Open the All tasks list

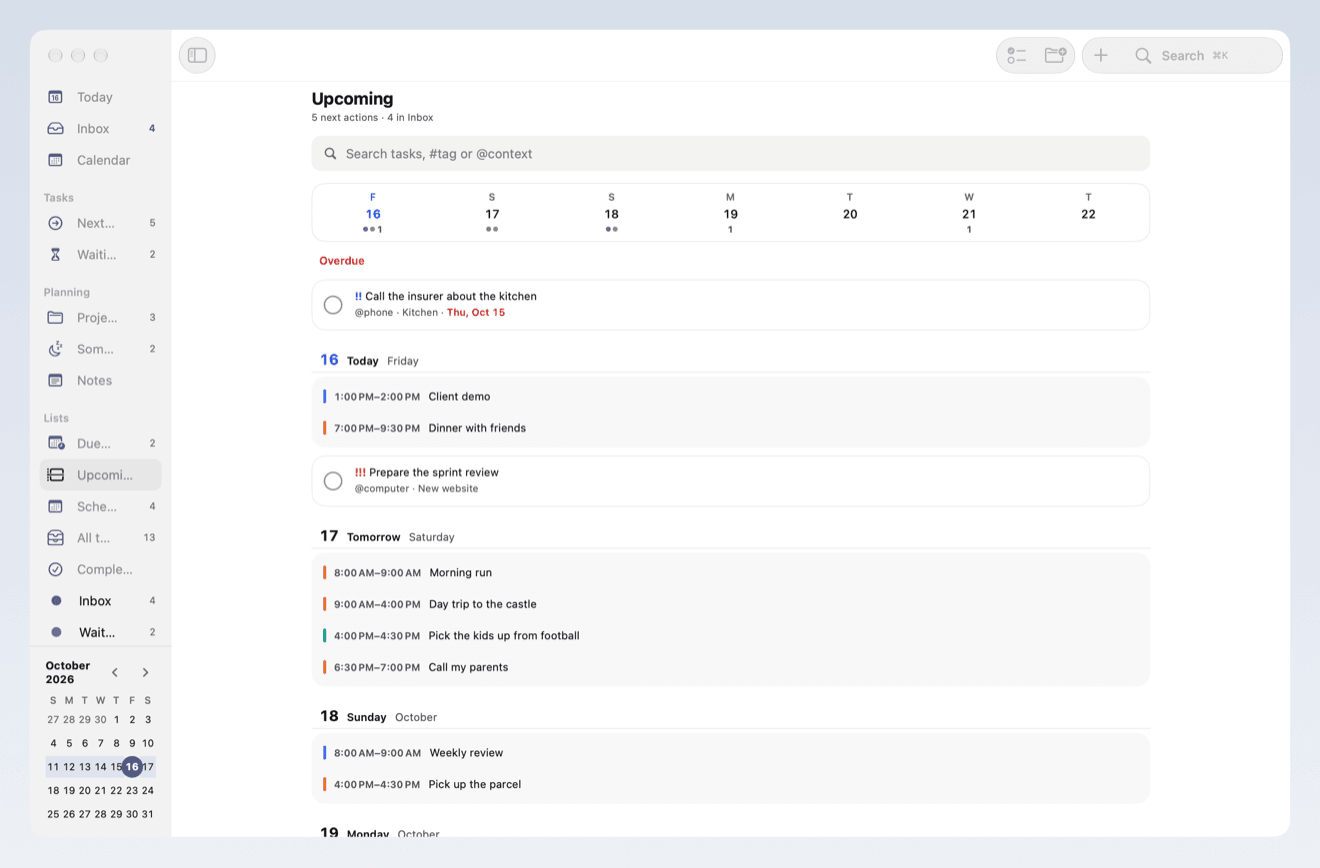(100, 537)
